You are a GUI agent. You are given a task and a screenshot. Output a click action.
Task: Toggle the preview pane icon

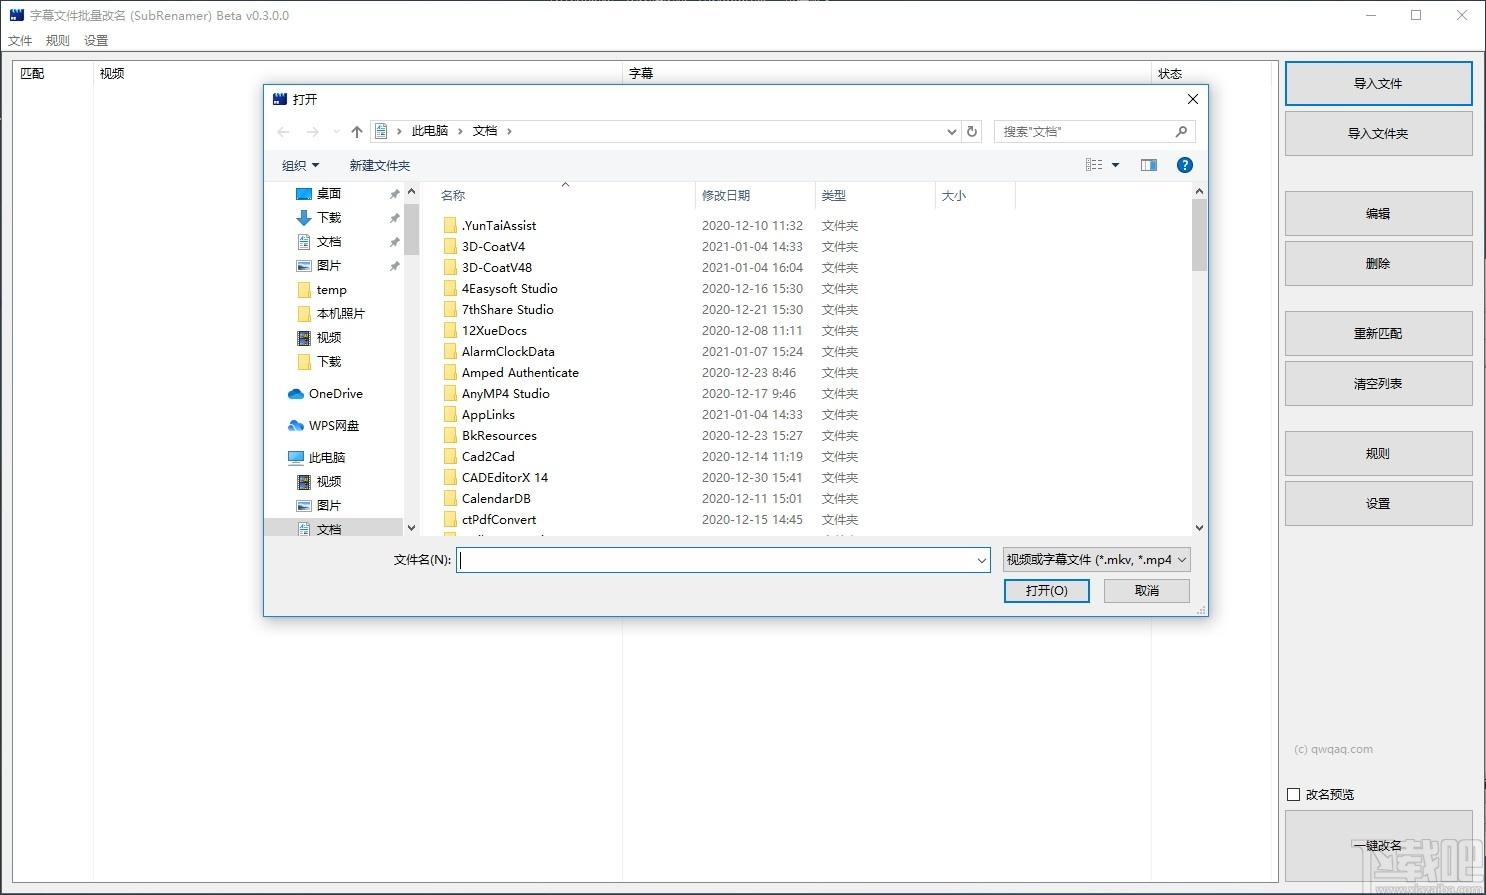(x=1148, y=165)
